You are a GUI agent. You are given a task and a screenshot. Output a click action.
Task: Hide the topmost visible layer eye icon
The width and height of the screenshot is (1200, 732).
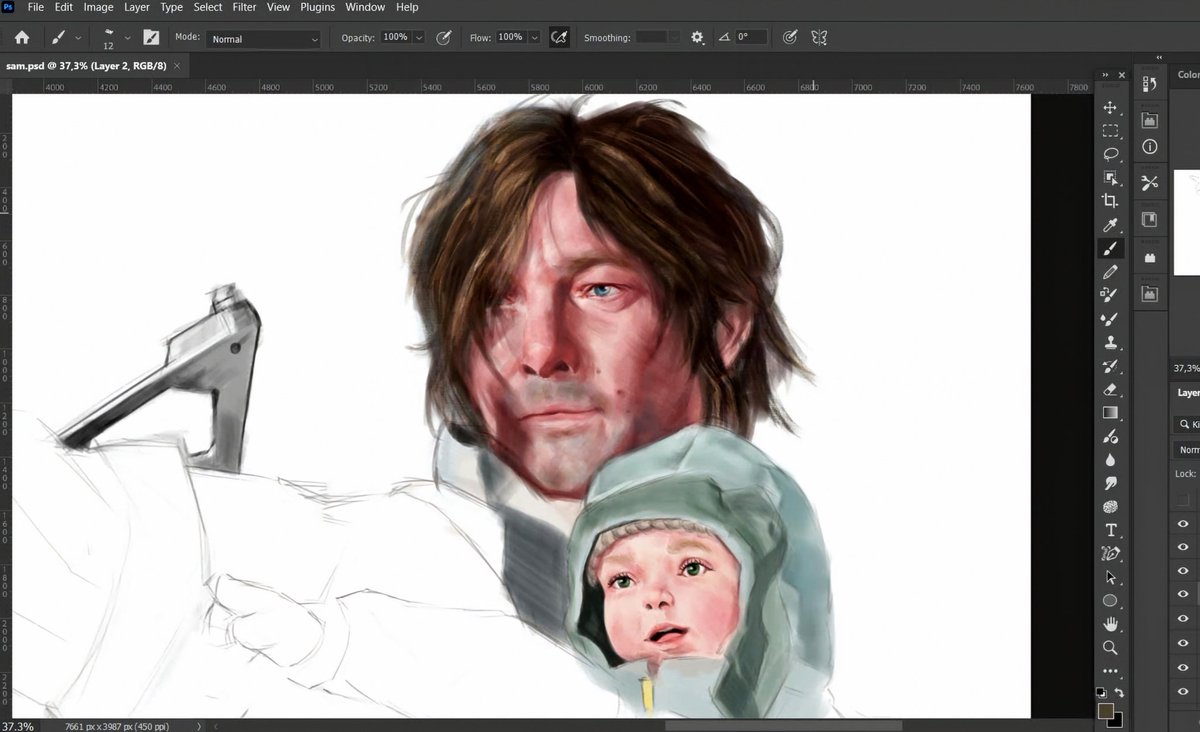1183,524
